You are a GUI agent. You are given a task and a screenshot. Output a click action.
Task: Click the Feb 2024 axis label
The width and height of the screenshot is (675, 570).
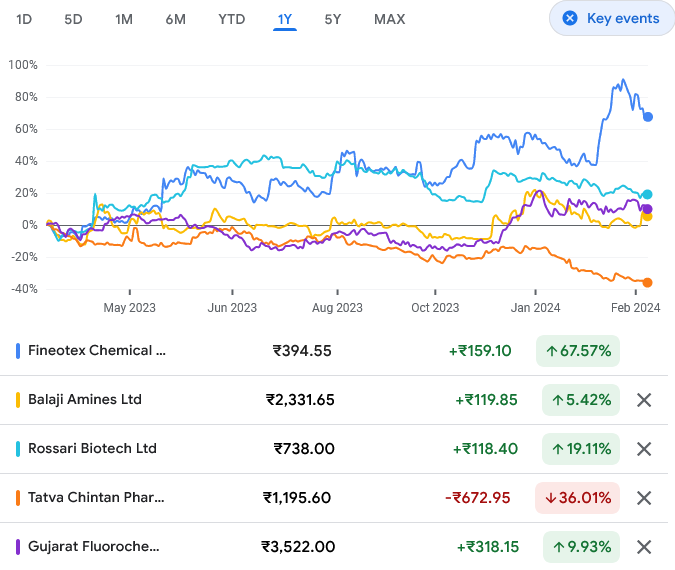tap(635, 308)
